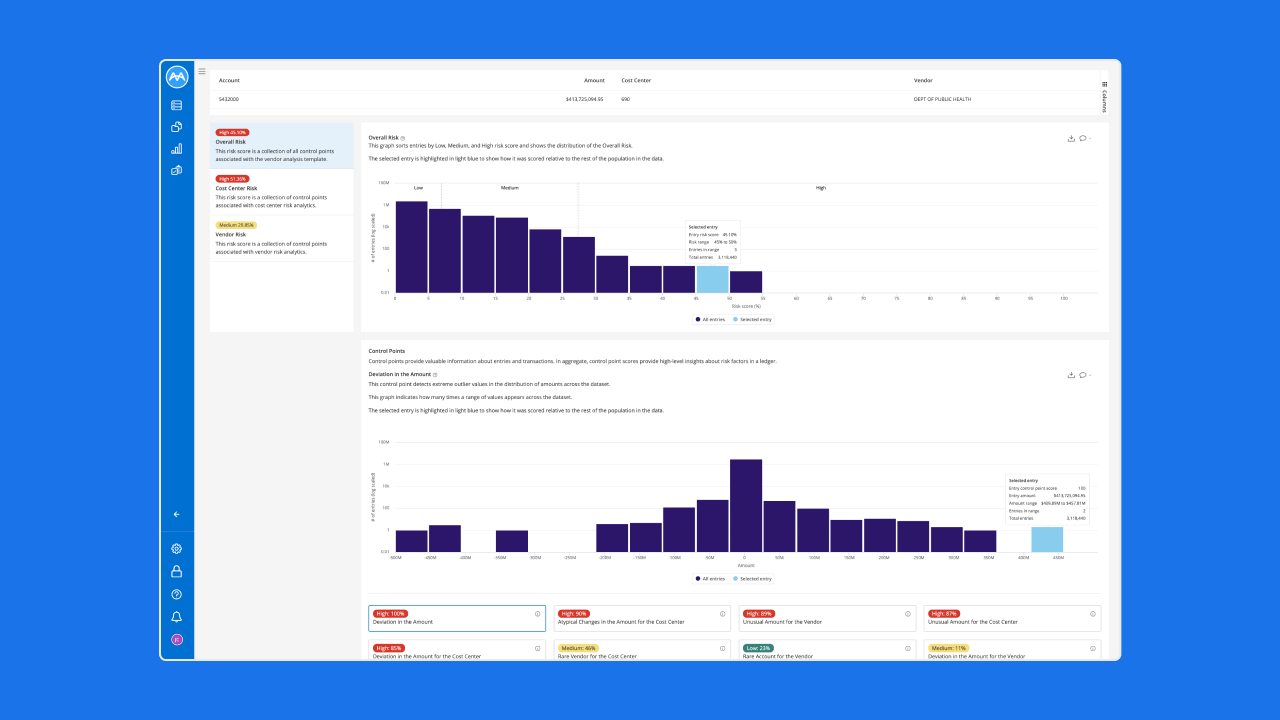This screenshot has width=1280, height=720.
Task: Click info icon on Deviation in the Amount card
Action: click(537, 614)
